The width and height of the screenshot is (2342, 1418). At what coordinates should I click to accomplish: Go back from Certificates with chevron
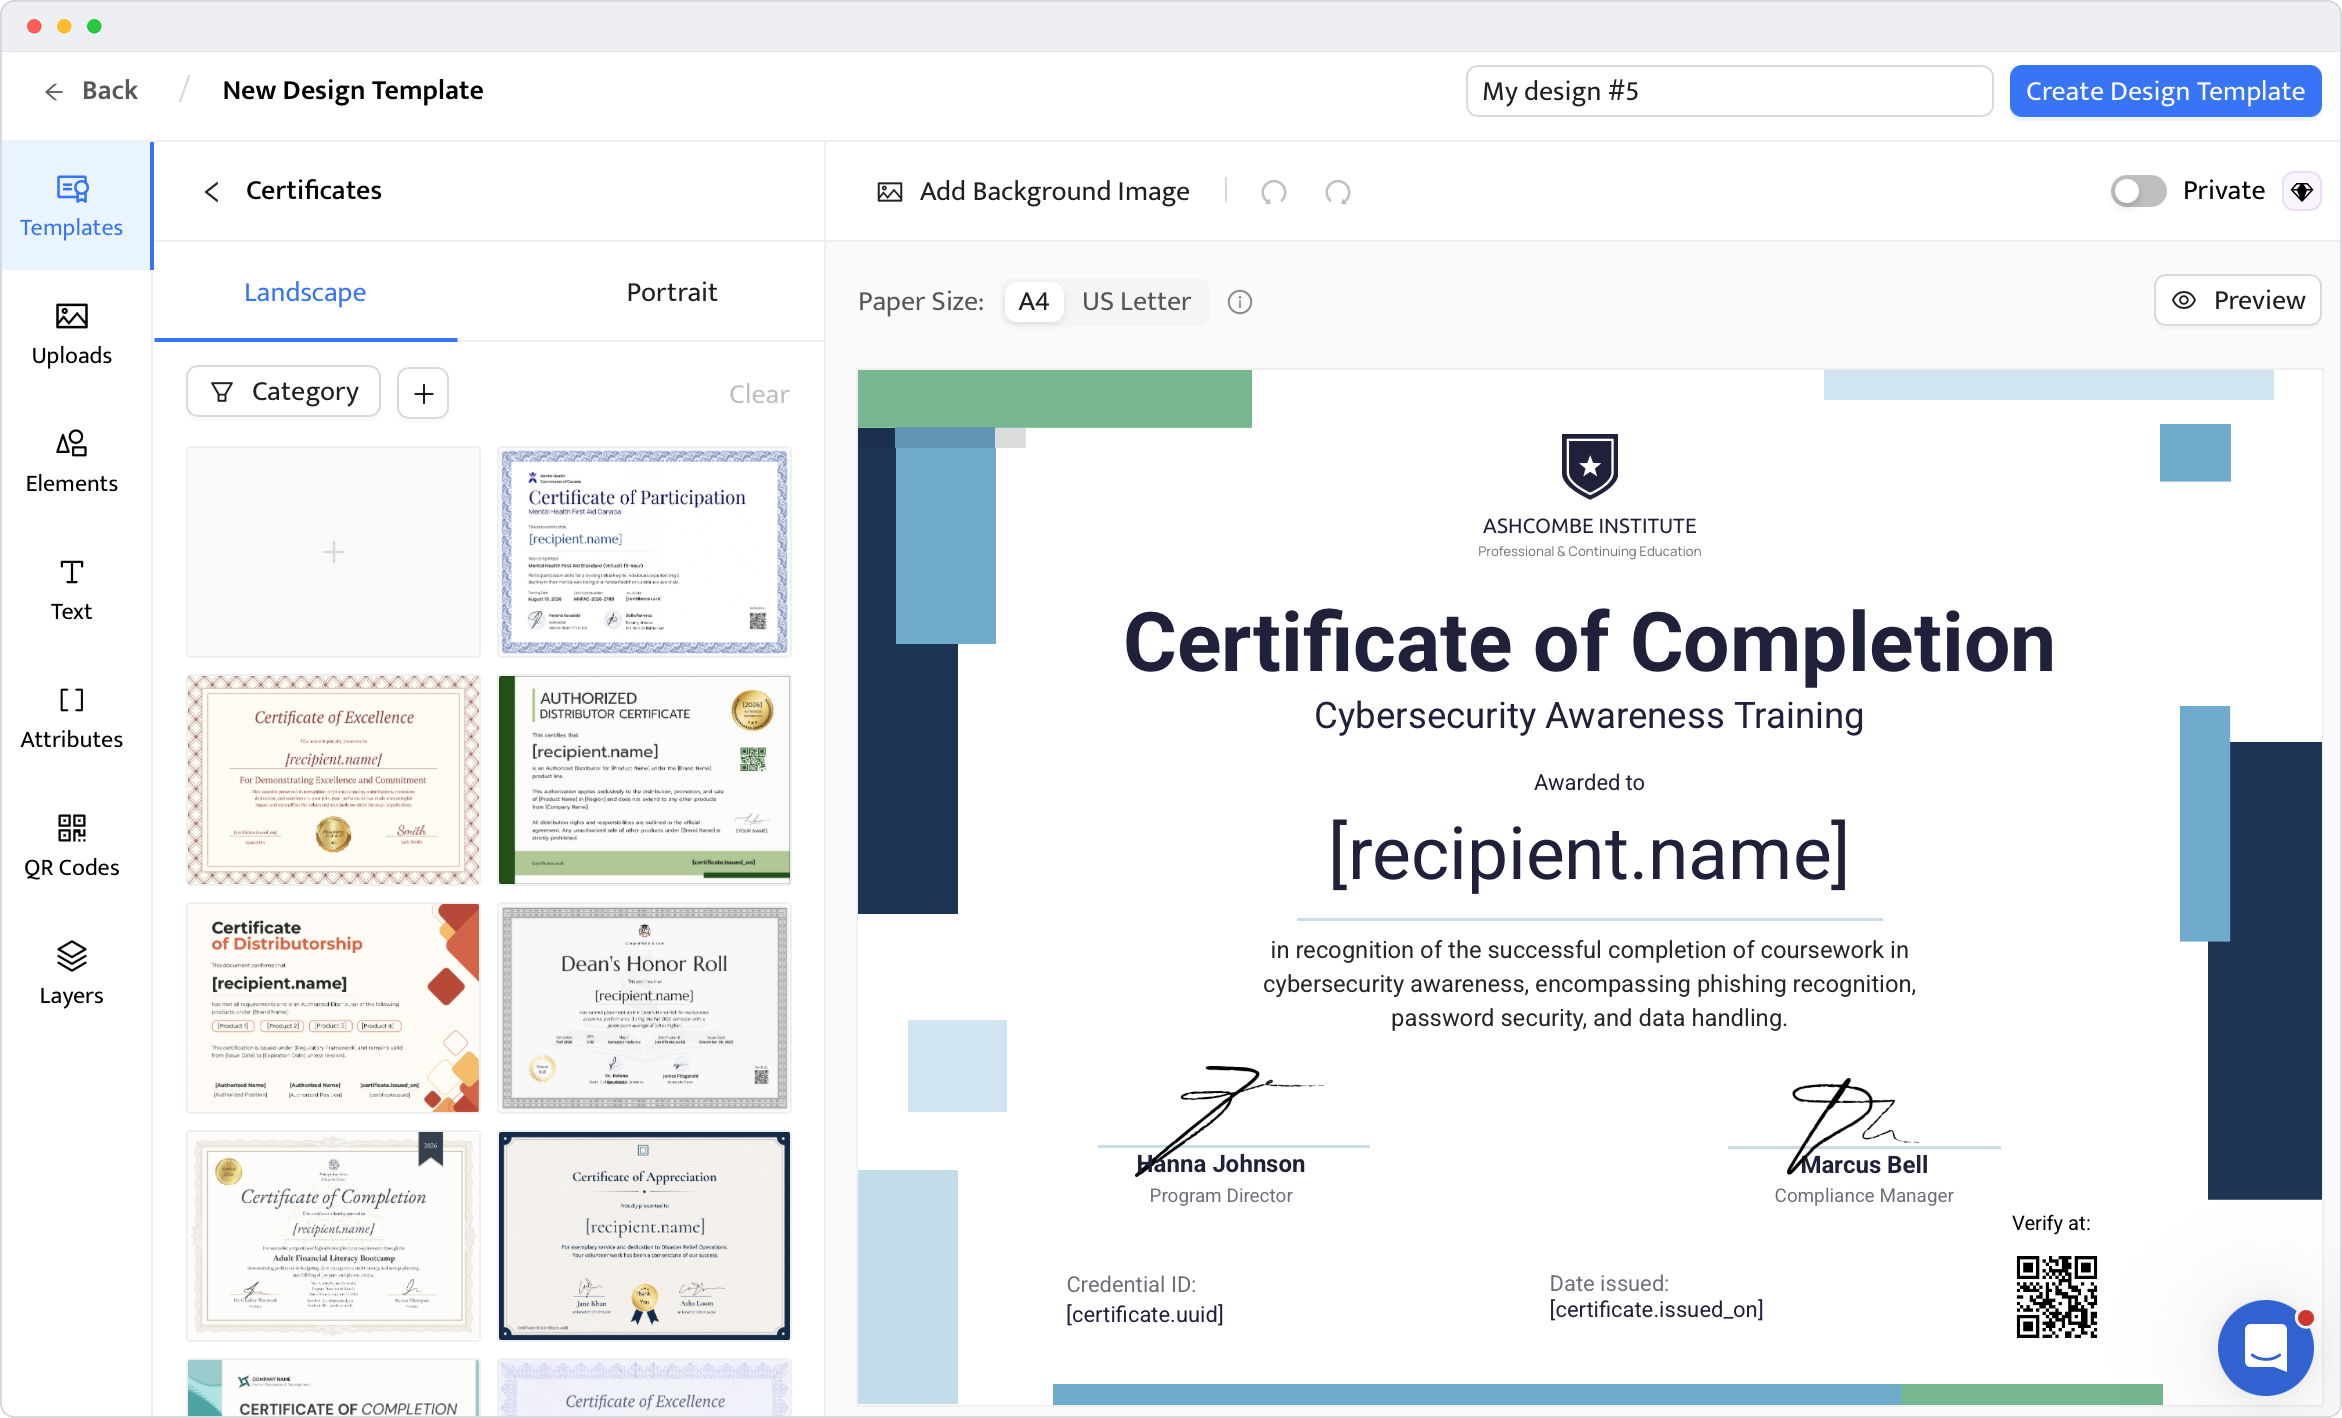tap(211, 191)
